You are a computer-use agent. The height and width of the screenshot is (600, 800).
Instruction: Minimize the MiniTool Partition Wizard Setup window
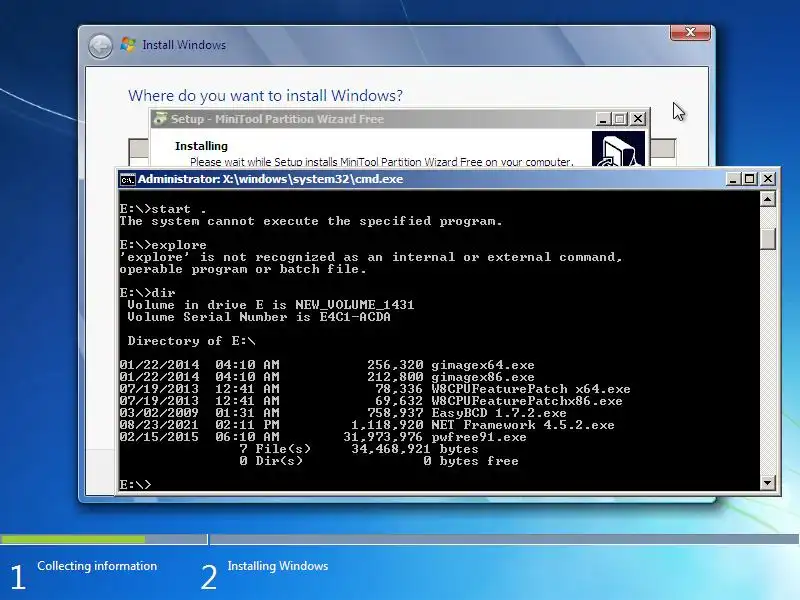[x=603, y=119]
